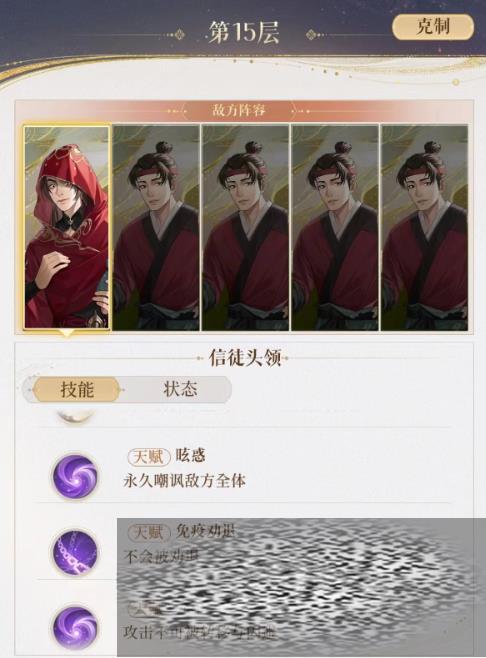Tap the purple swirl 眩惑 skill icon
This screenshot has height=658, width=486.
pyautogui.click(x=75, y=476)
